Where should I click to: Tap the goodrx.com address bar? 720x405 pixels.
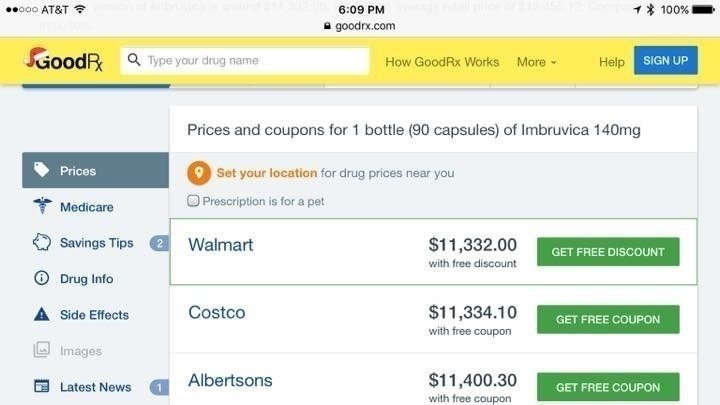point(360,25)
